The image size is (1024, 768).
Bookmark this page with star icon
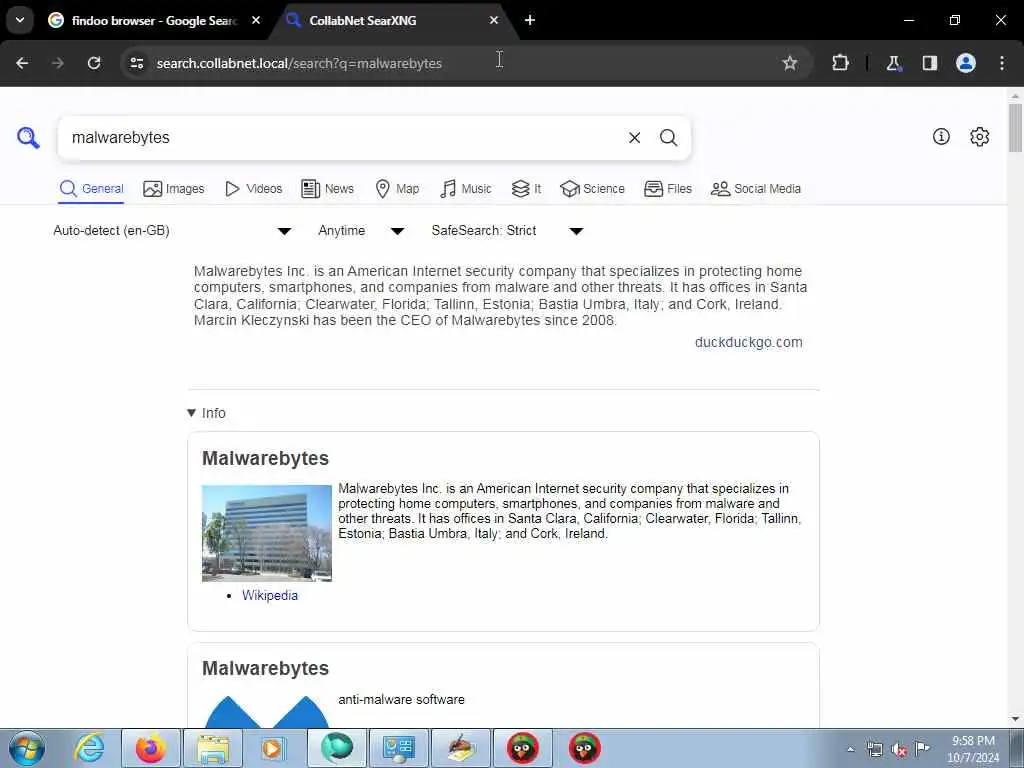click(x=790, y=63)
